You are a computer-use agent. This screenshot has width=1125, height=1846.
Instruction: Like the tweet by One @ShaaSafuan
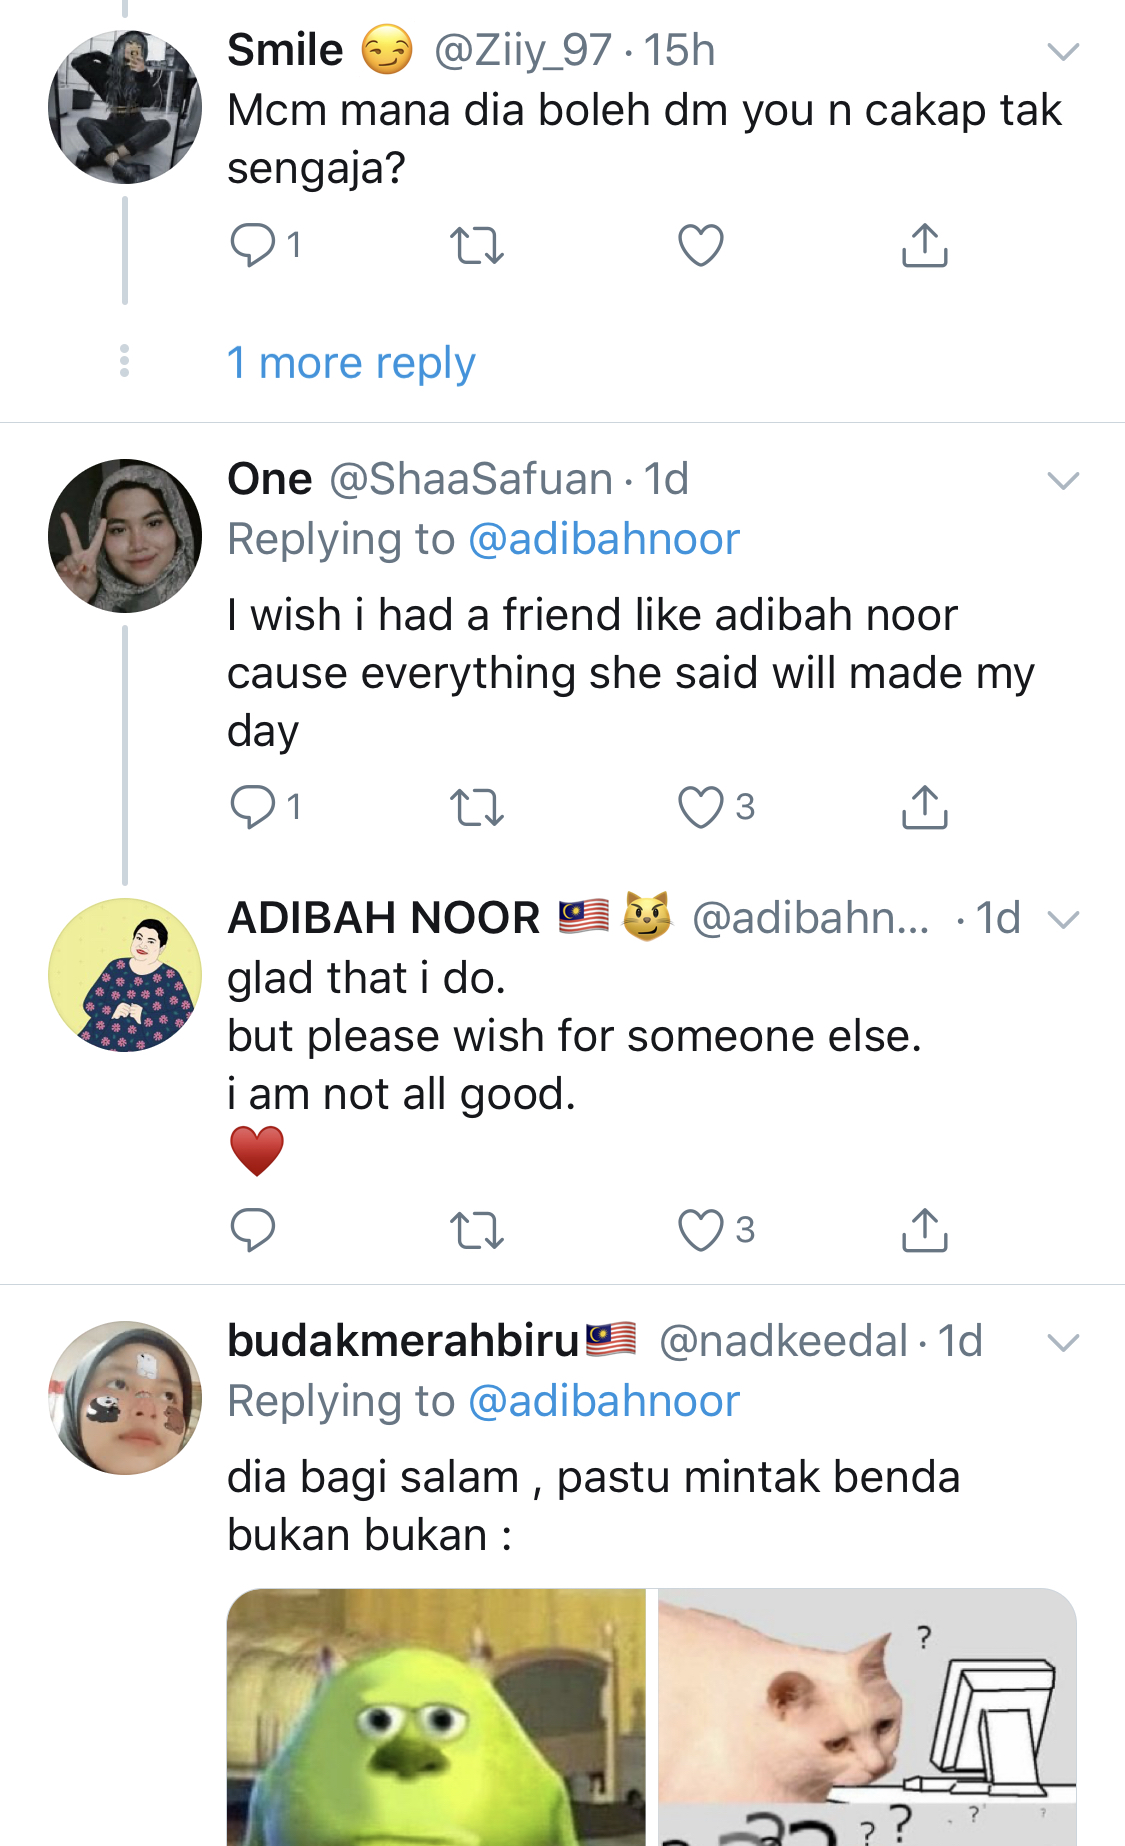[700, 807]
